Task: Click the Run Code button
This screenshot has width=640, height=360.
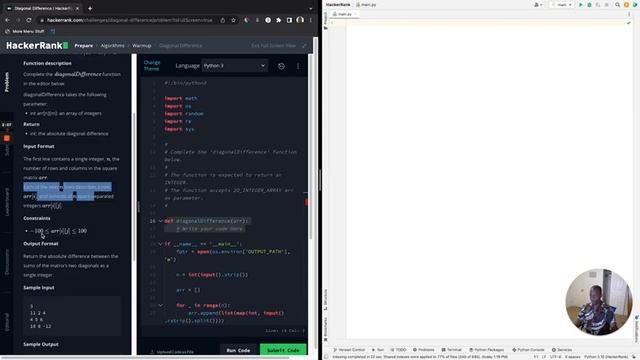Action: [x=238, y=350]
